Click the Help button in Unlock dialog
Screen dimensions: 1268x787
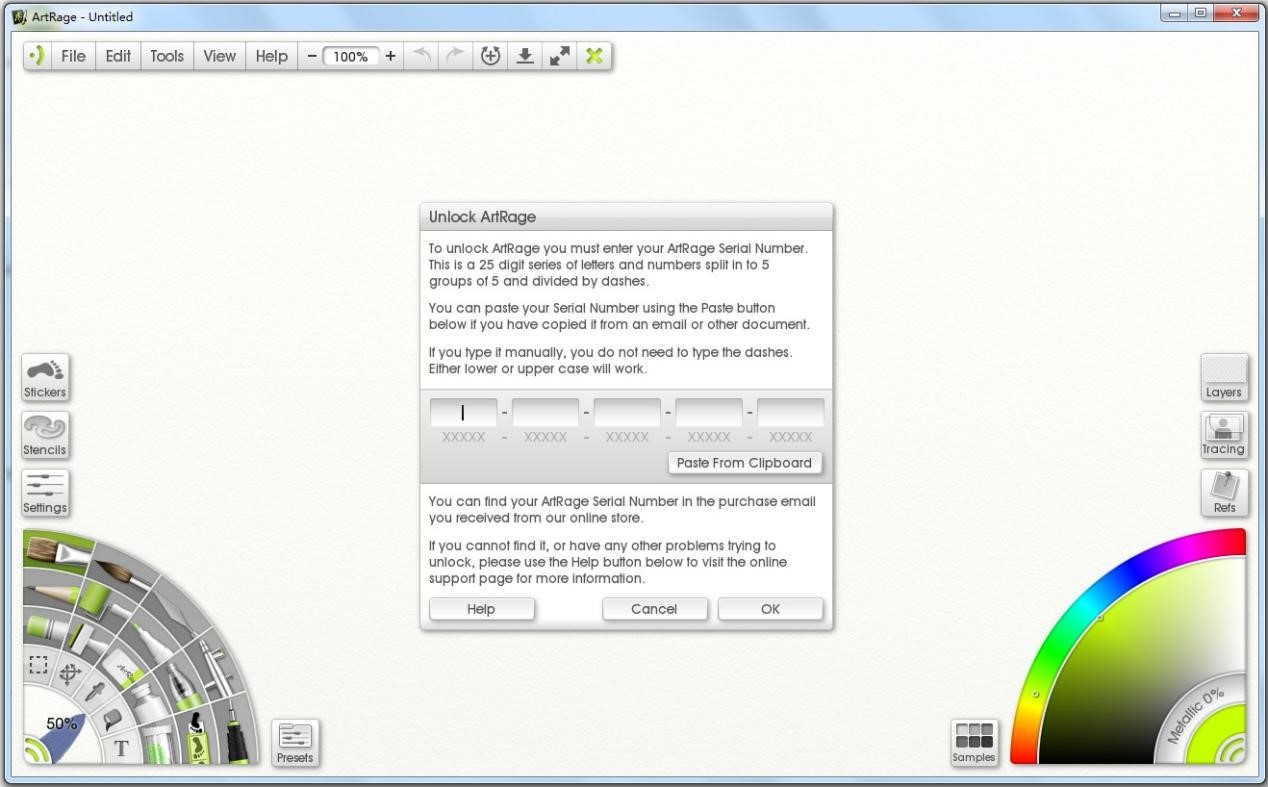[x=481, y=609]
